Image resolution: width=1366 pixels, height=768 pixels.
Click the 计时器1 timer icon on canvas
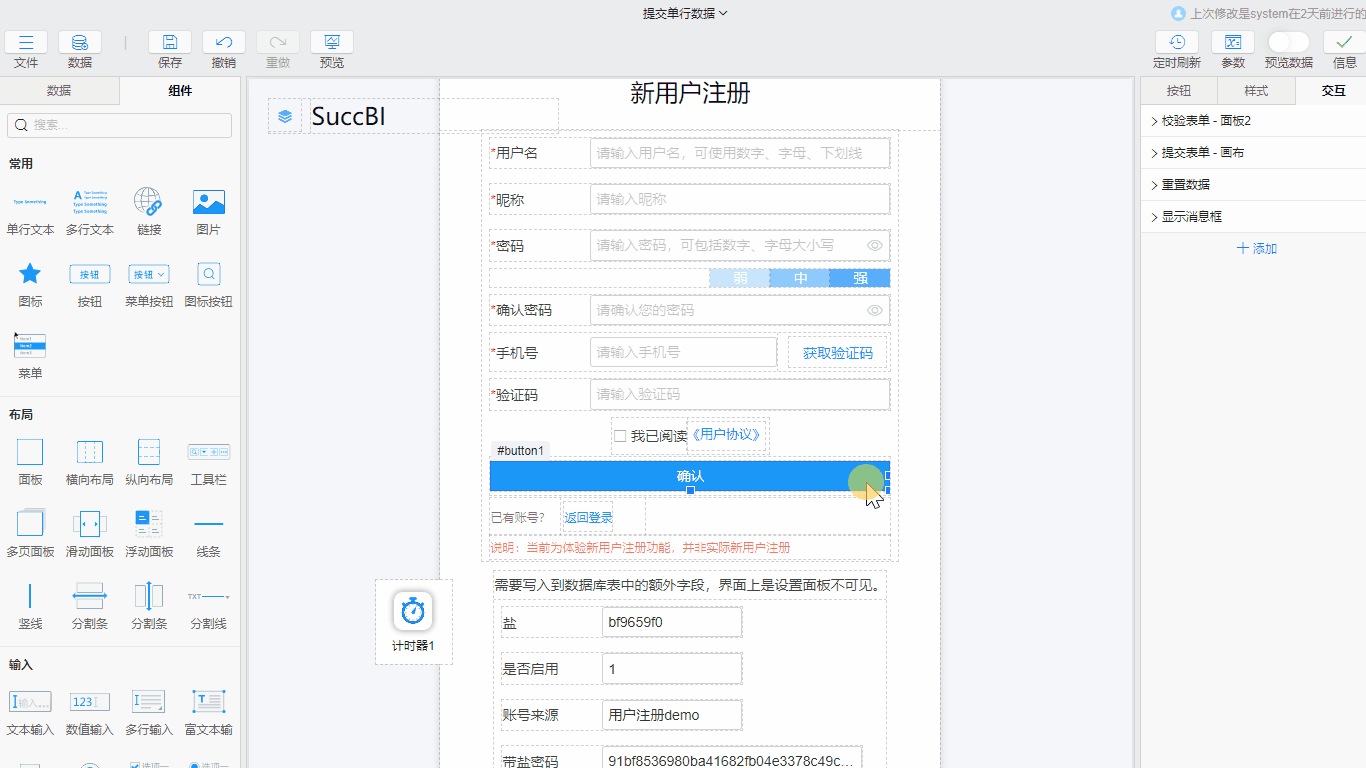pos(413,612)
